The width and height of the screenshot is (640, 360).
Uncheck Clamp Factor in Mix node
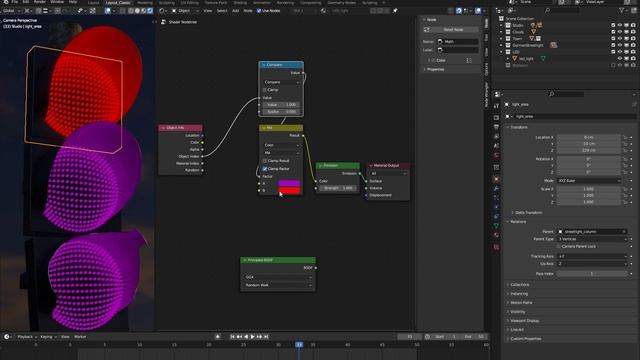tap(264, 169)
